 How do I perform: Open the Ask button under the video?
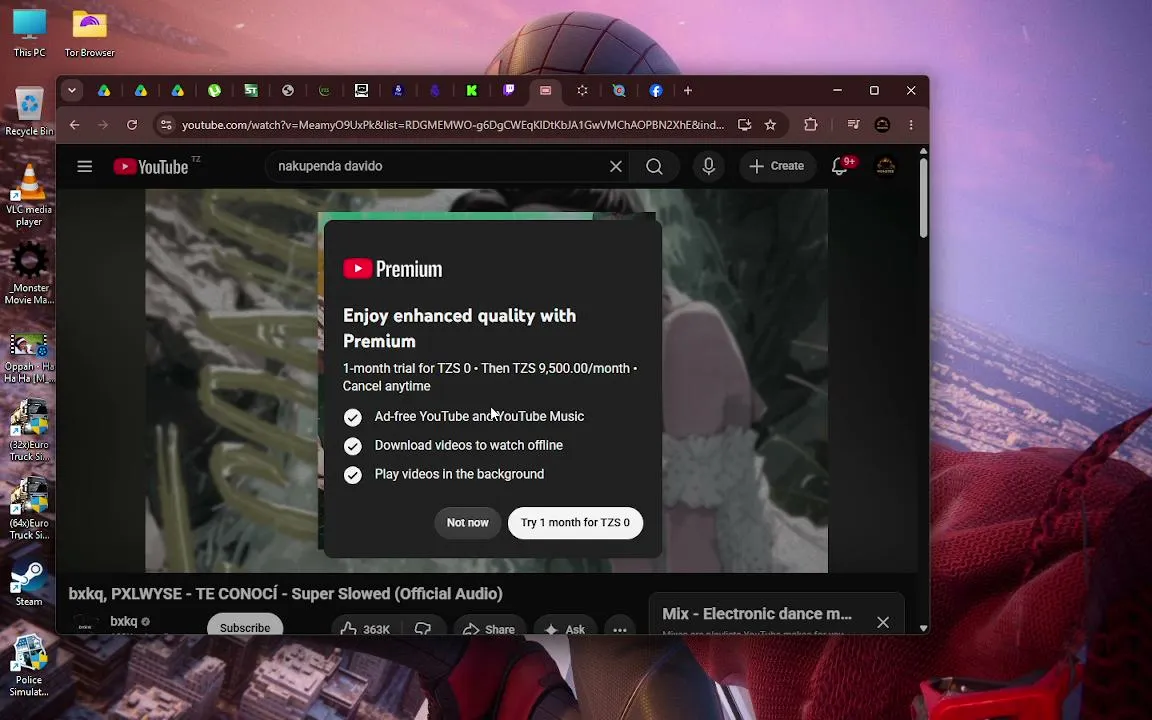pyautogui.click(x=564, y=629)
